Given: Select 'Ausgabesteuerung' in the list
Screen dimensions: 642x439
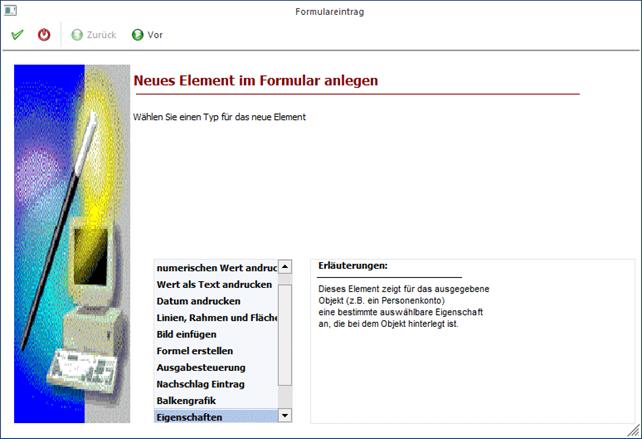Looking at the screenshot, I should [200, 367].
